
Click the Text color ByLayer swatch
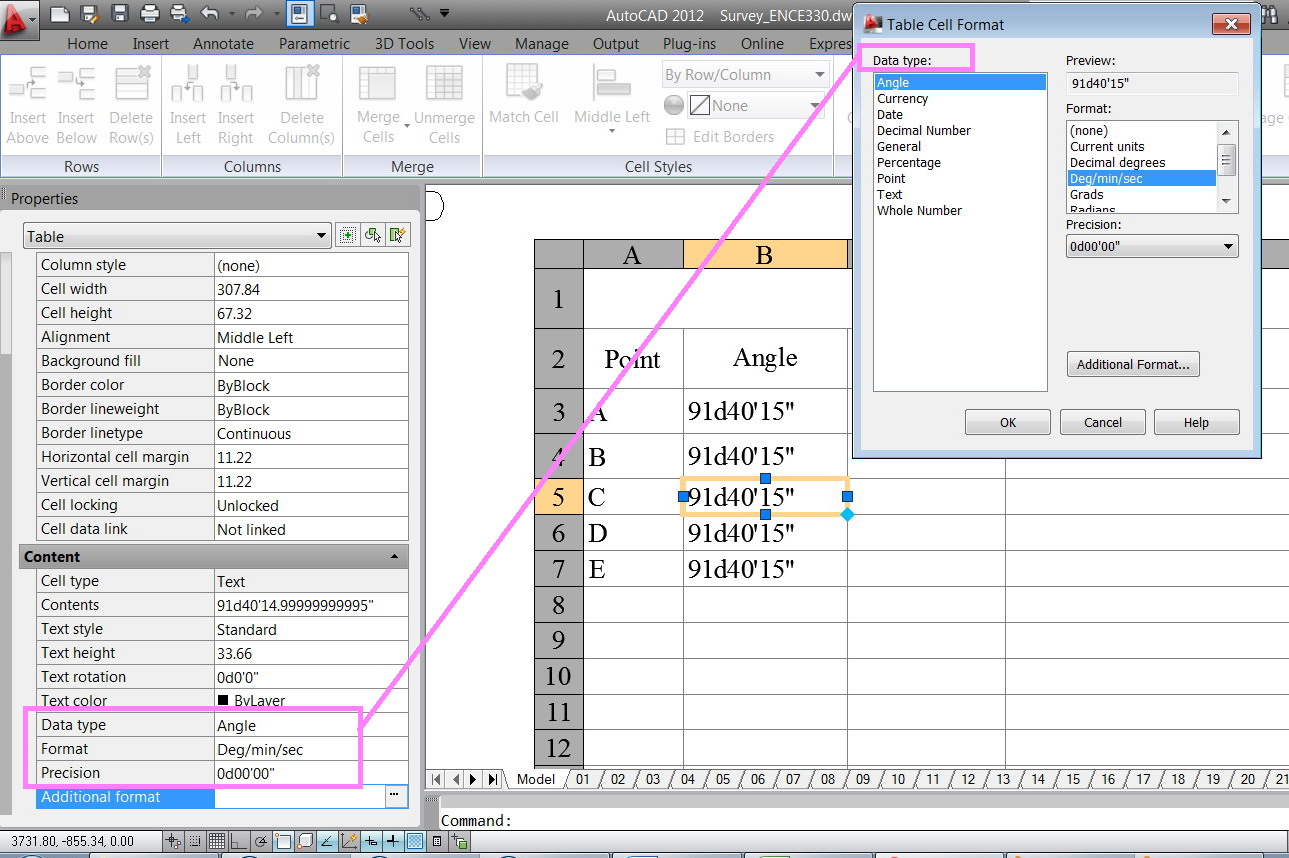click(223, 701)
